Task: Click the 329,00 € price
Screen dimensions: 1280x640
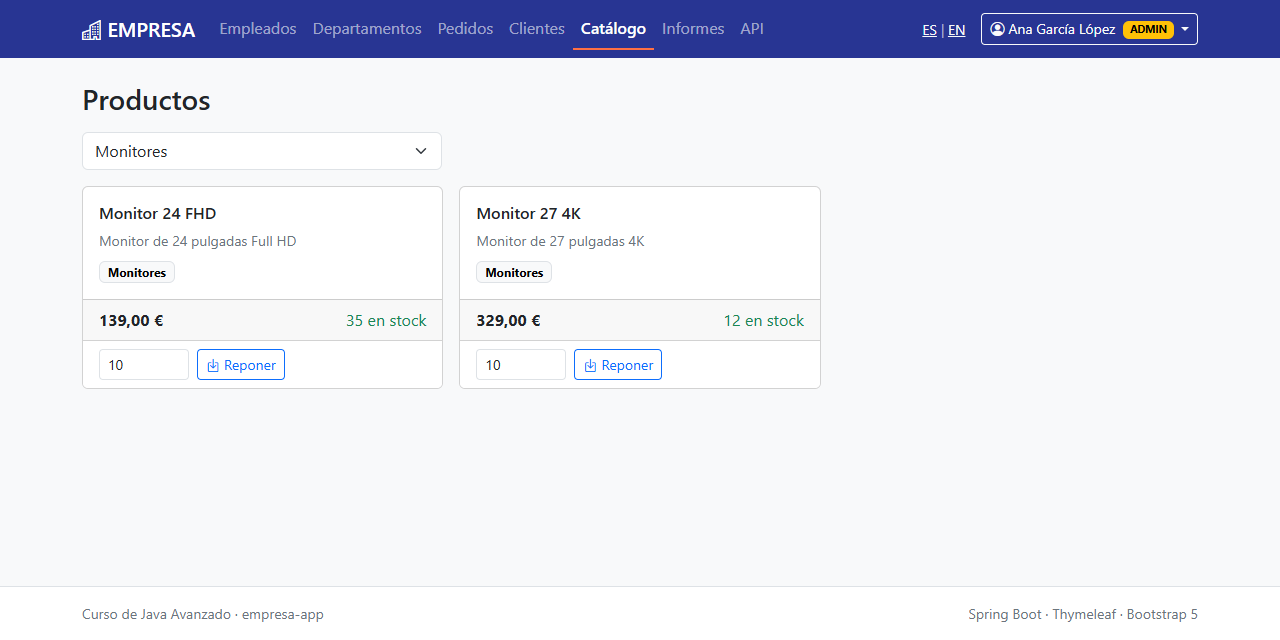Action: click(x=508, y=320)
